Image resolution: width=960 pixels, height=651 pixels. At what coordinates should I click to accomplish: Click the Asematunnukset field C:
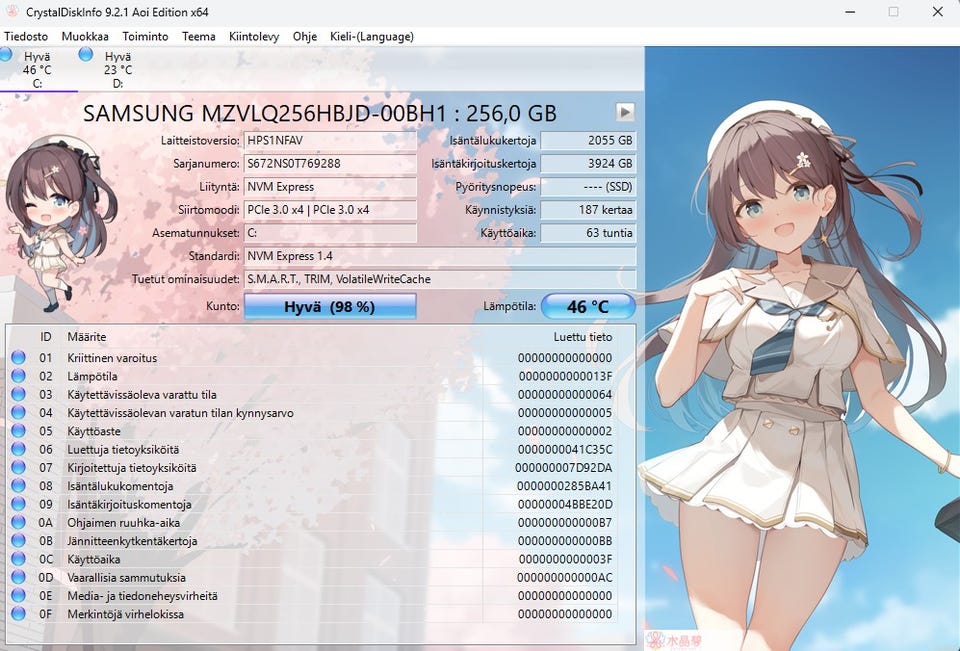coord(330,233)
